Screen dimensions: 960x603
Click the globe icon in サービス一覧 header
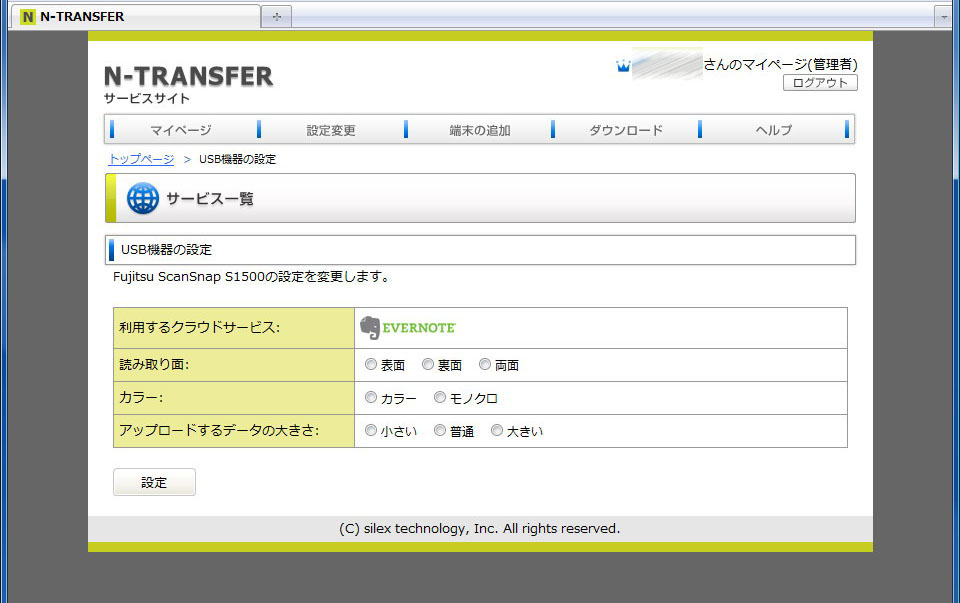point(141,197)
